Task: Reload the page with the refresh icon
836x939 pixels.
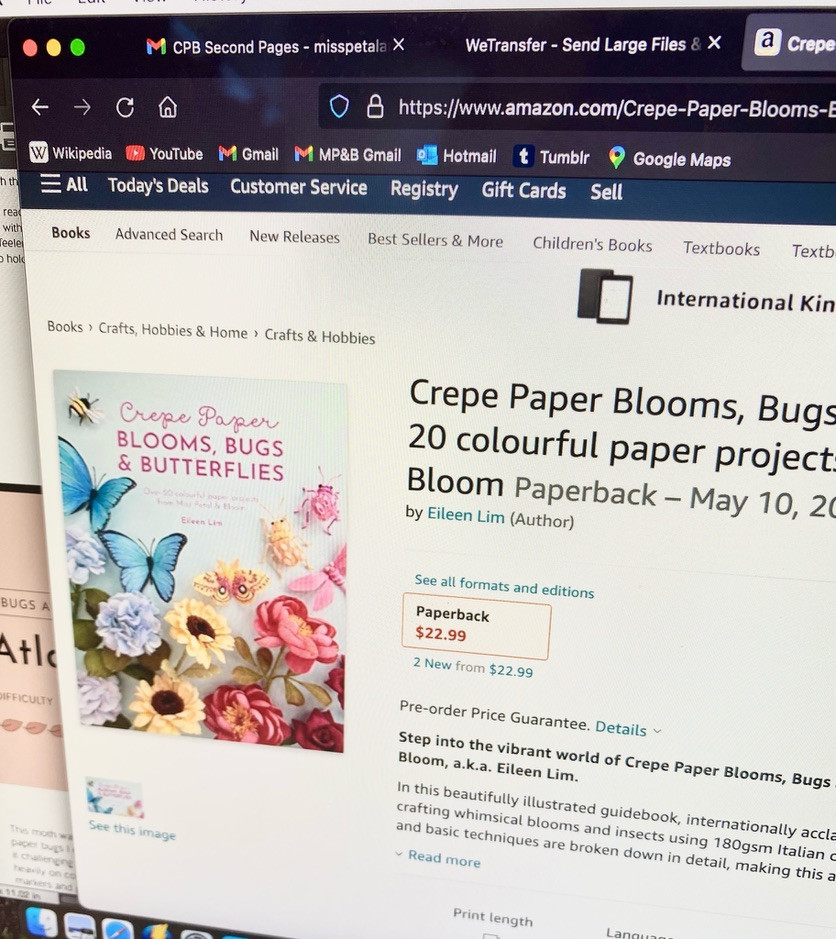Action: (125, 107)
